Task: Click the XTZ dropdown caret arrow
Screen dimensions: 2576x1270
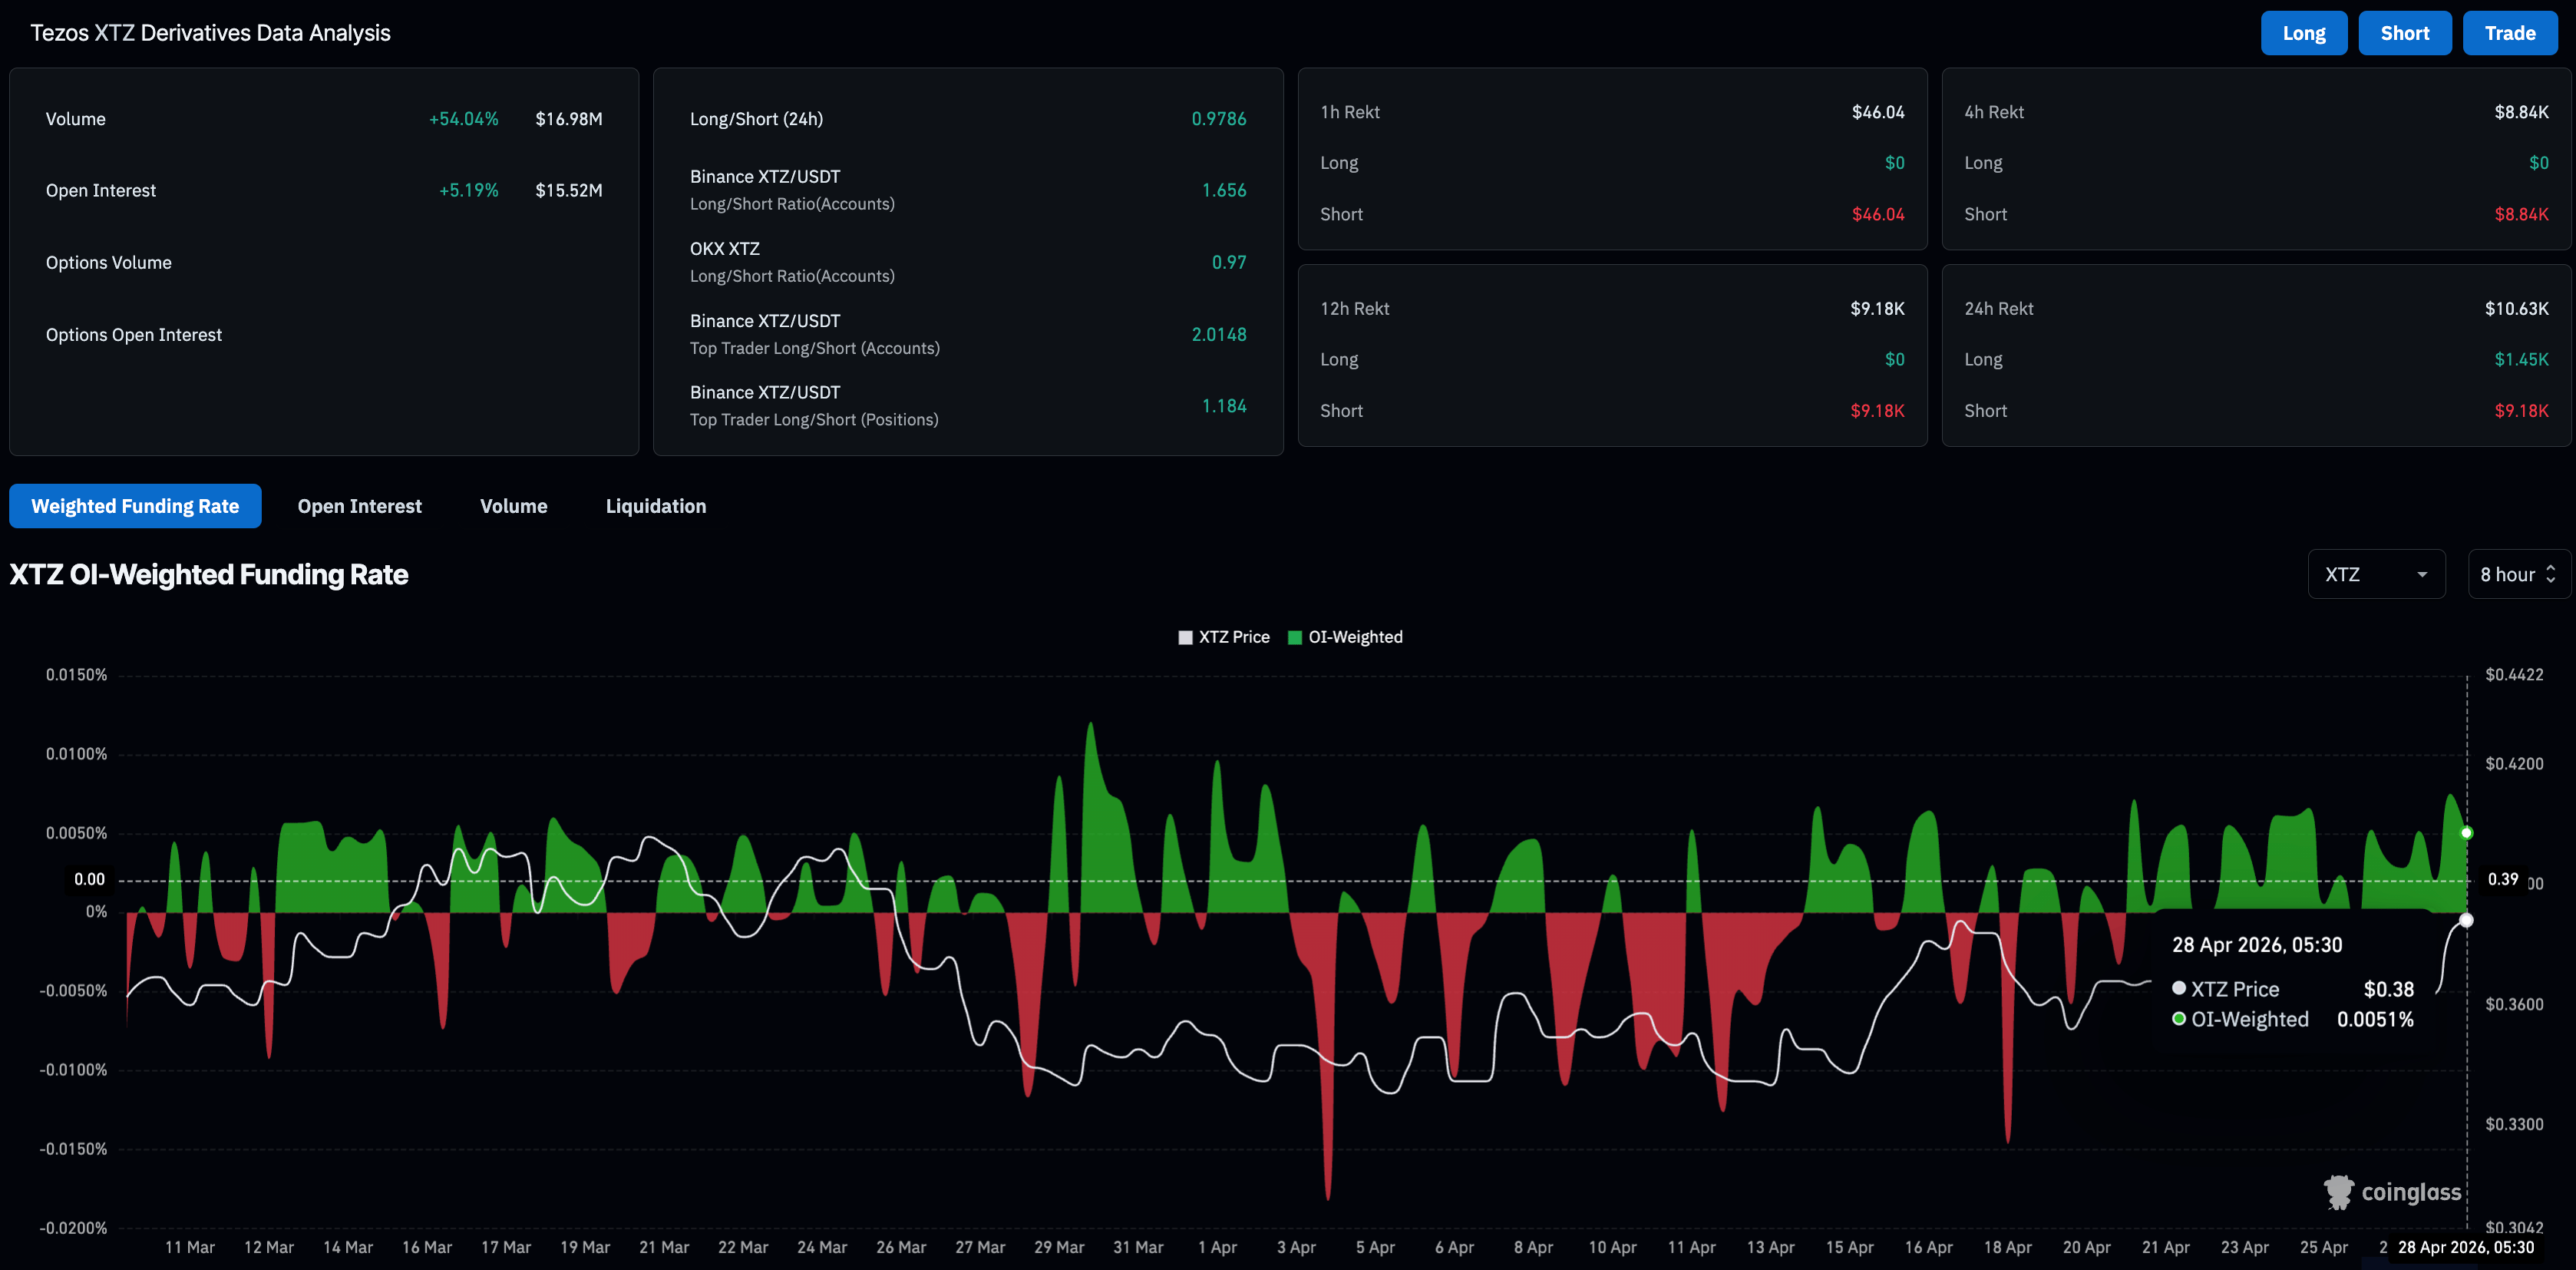Action: 2422,575
